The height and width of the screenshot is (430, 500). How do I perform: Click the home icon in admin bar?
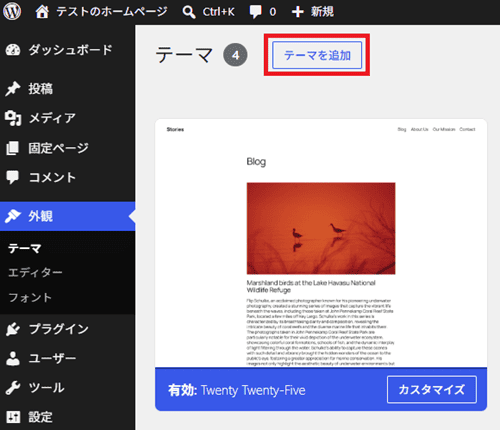click(42, 12)
